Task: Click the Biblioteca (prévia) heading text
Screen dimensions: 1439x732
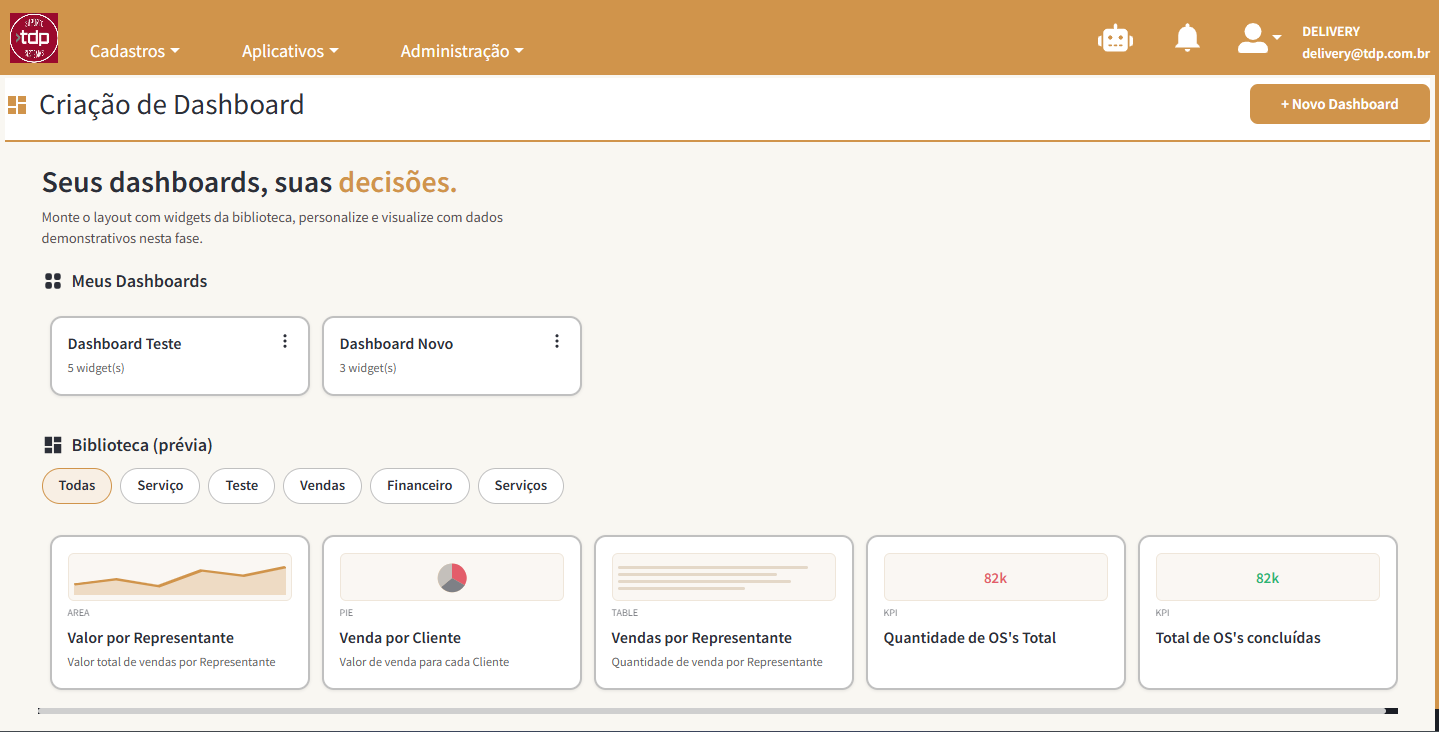Action: pyautogui.click(x=142, y=445)
